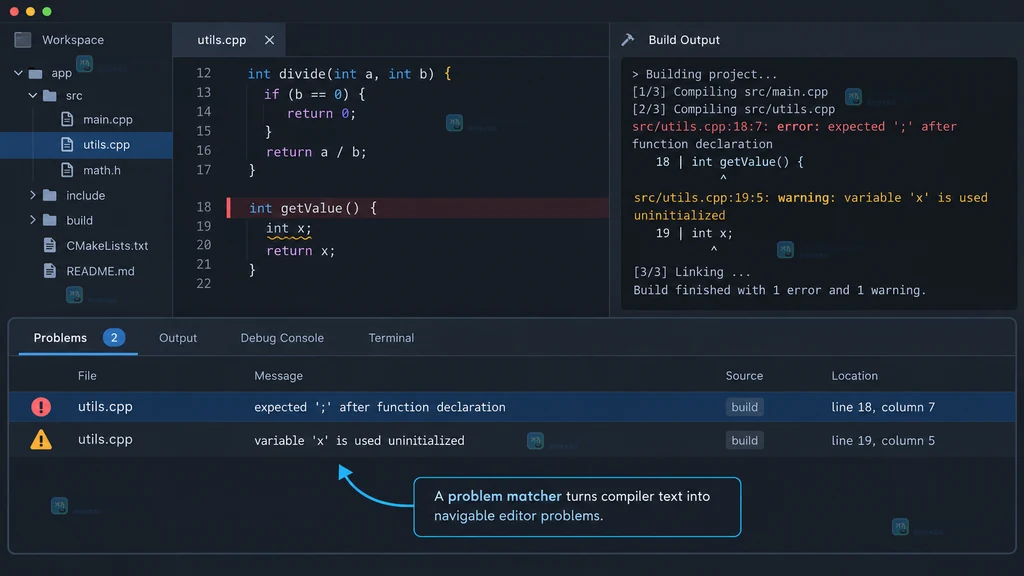Click the Location column header
This screenshot has width=1024, height=576.
(x=854, y=376)
